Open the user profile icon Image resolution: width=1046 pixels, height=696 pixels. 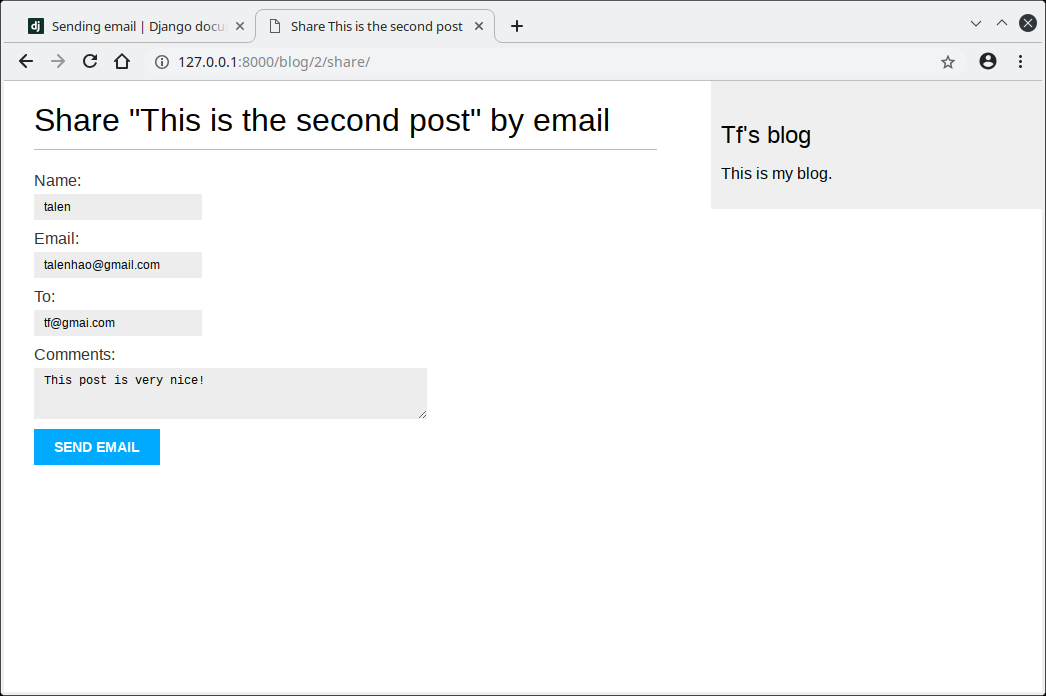pyautogui.click(x=988, y=62)
